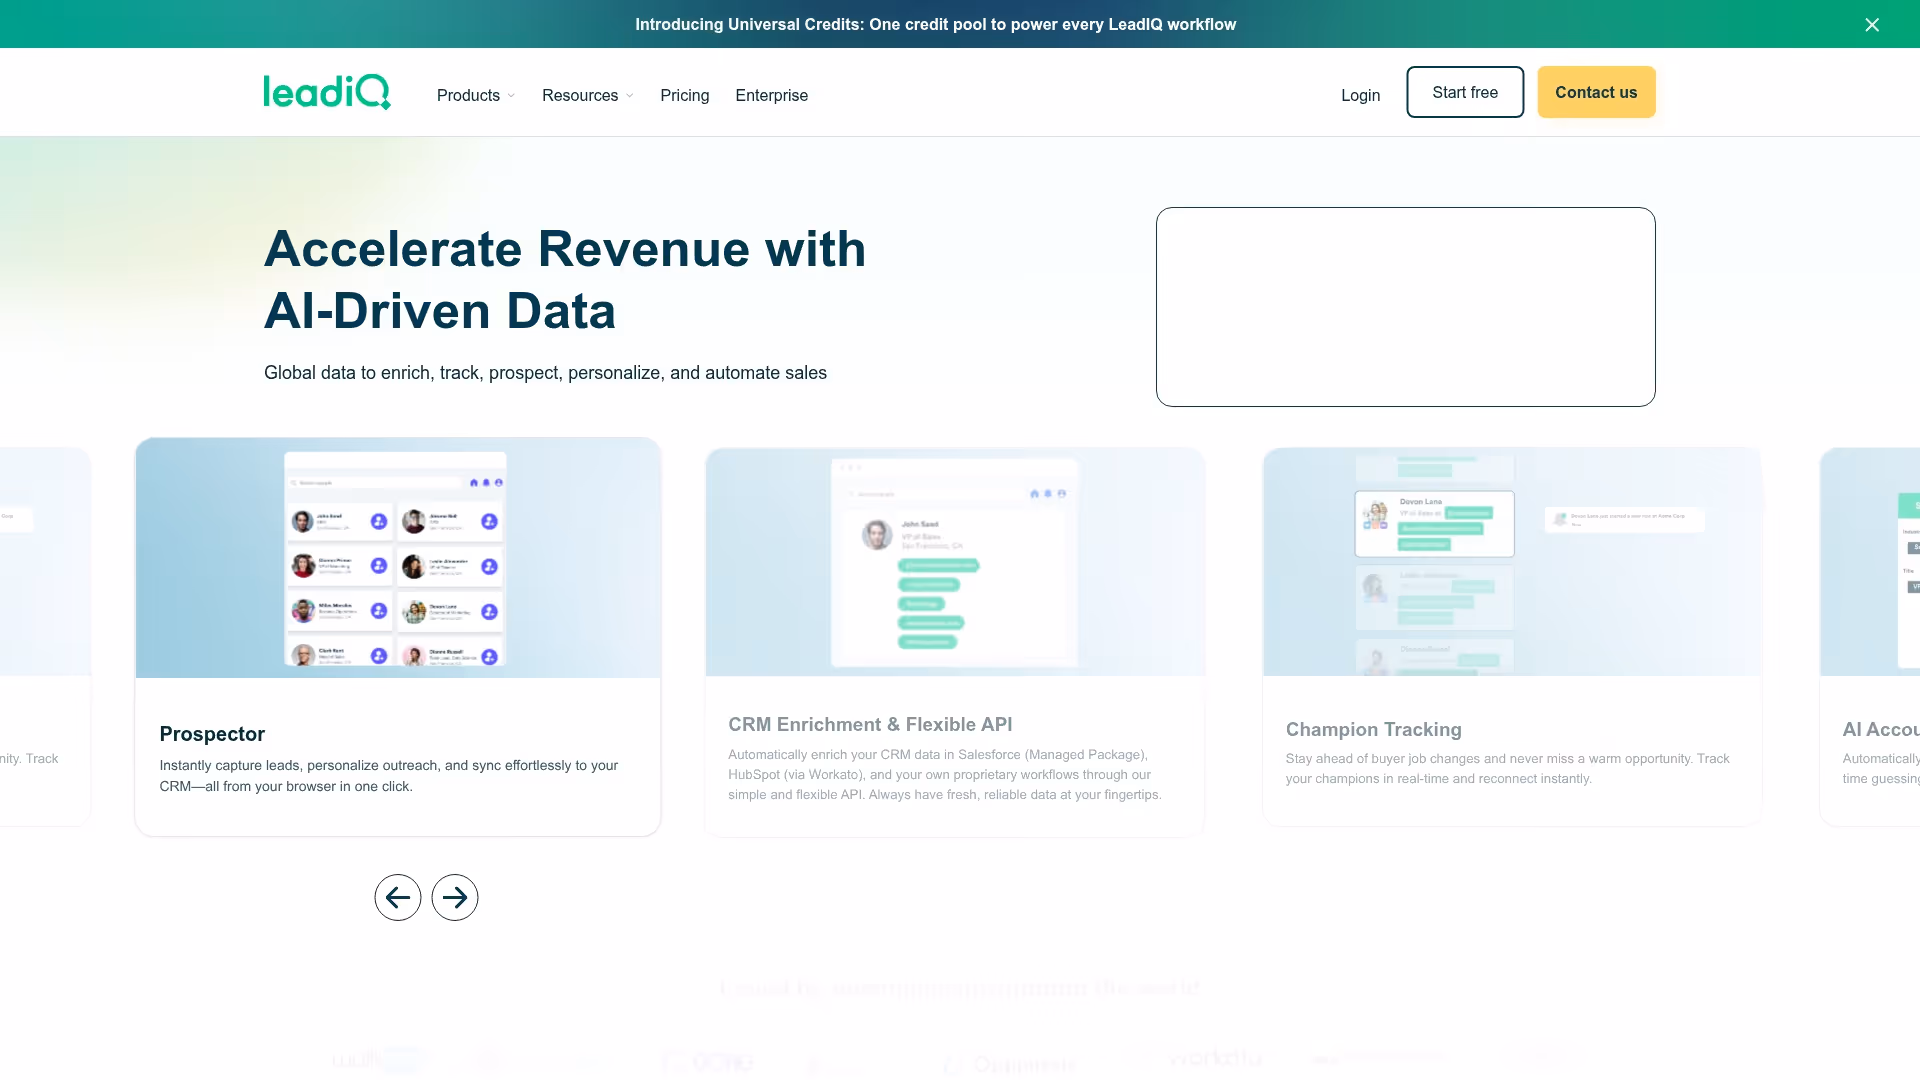Select the CRM Enrichment card image
This screenshot has width=1920, height=1080.
(954, 562)
